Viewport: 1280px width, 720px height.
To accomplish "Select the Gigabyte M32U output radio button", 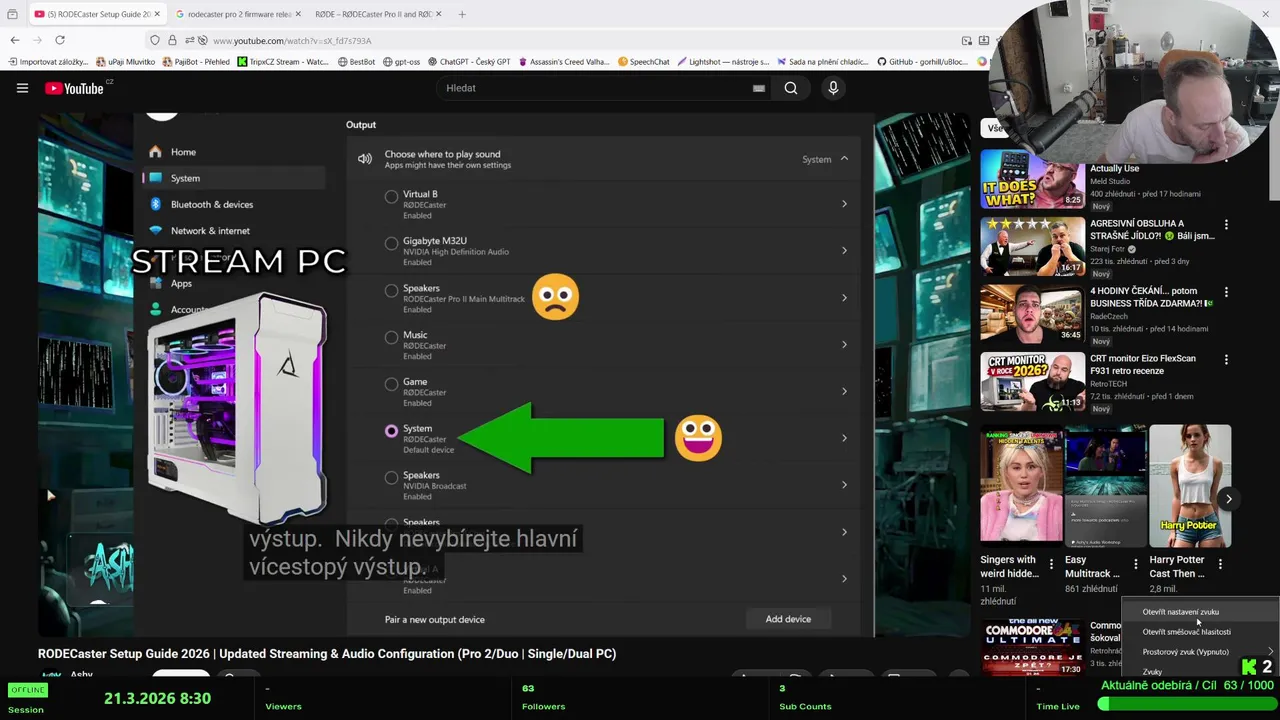I will [x=391, y=243].
